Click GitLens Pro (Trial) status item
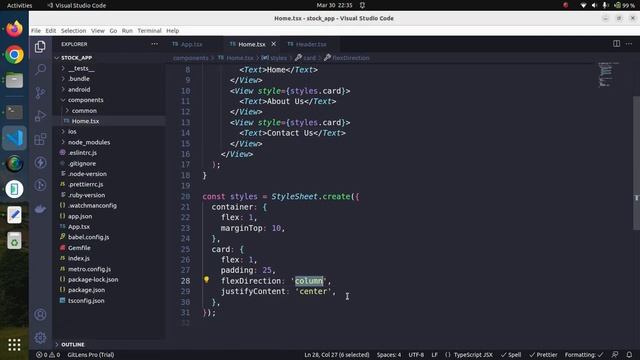The image size is (640, 360). [x=91, y=355]
